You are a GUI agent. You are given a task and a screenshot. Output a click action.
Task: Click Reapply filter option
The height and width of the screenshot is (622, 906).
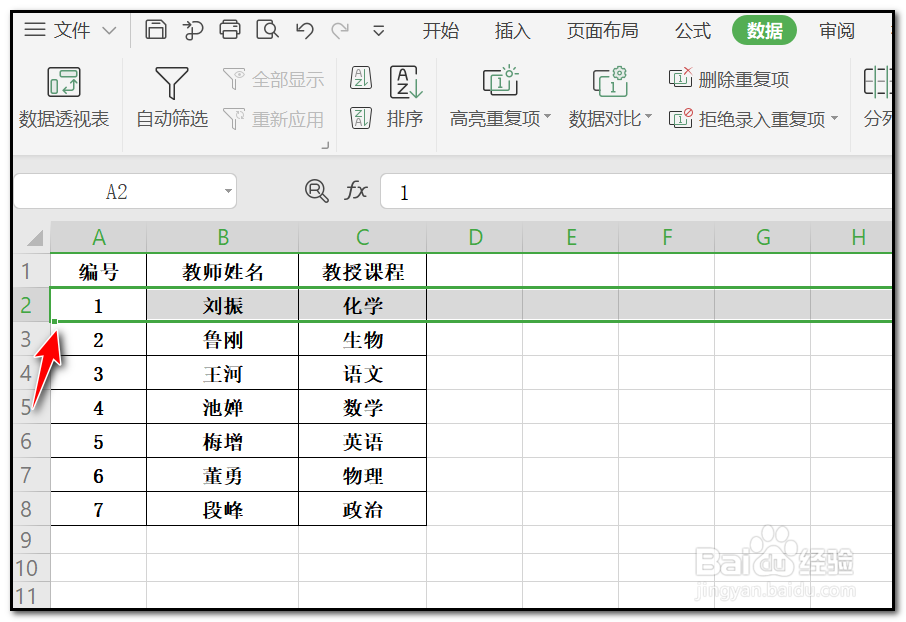(273, 119)
